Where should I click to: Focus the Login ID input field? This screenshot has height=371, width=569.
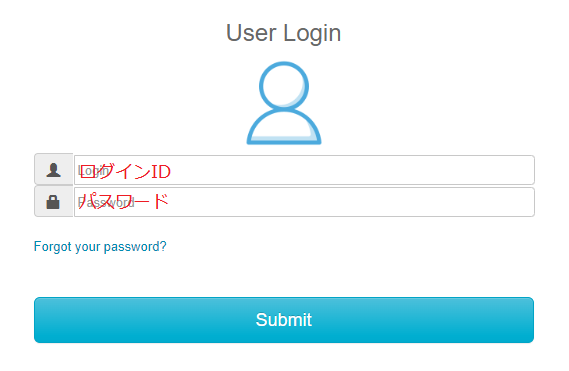(304, 170)
